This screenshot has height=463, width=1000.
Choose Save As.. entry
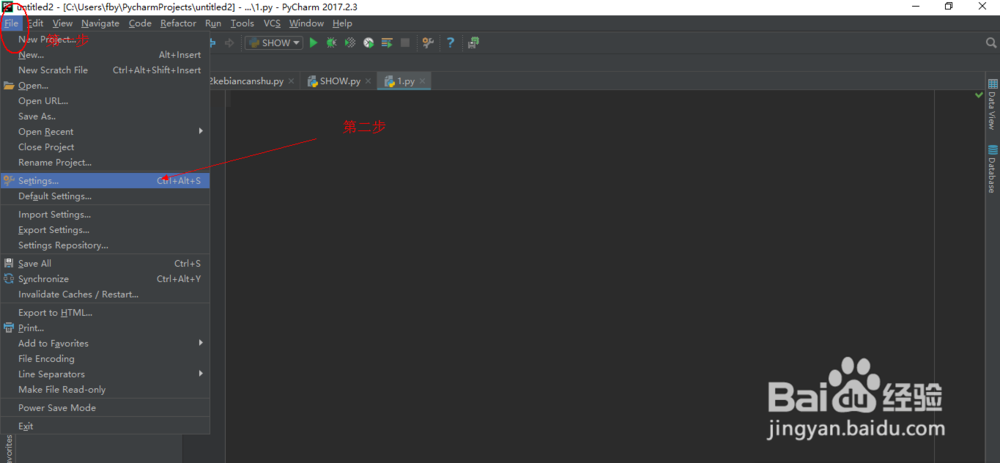[x=105, y=116]
